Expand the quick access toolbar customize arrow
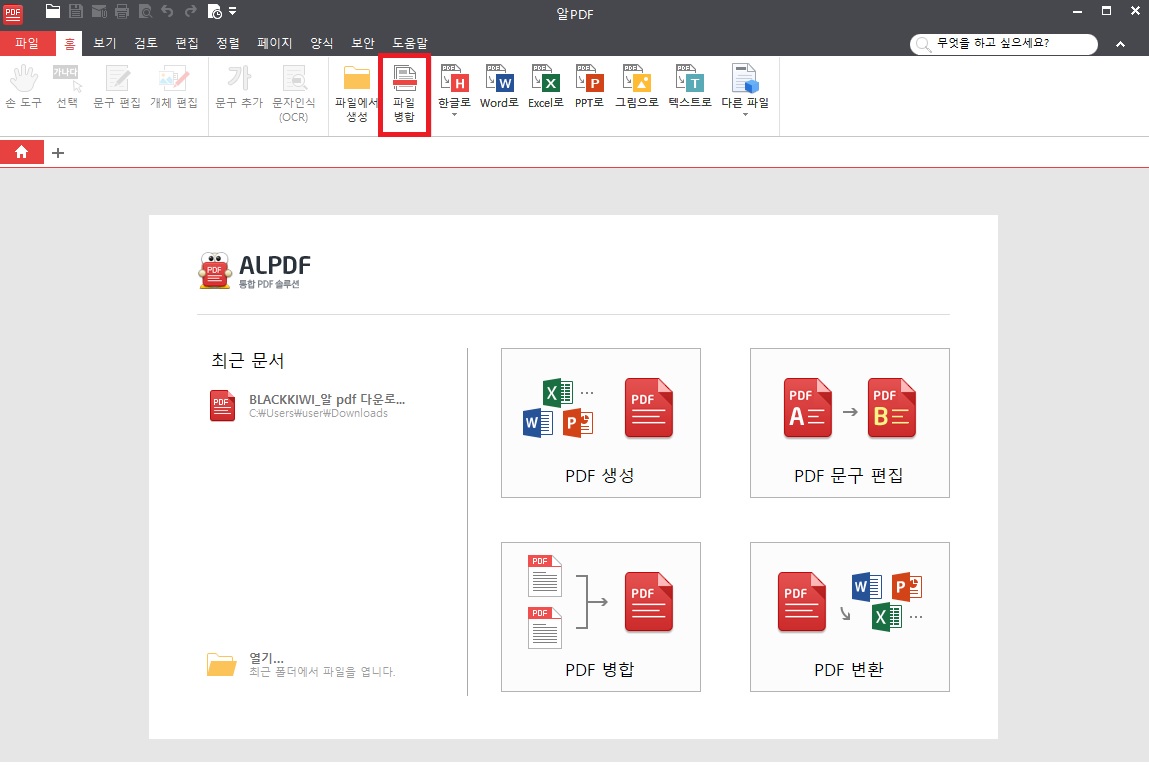1149x765 pixels. 232,11
